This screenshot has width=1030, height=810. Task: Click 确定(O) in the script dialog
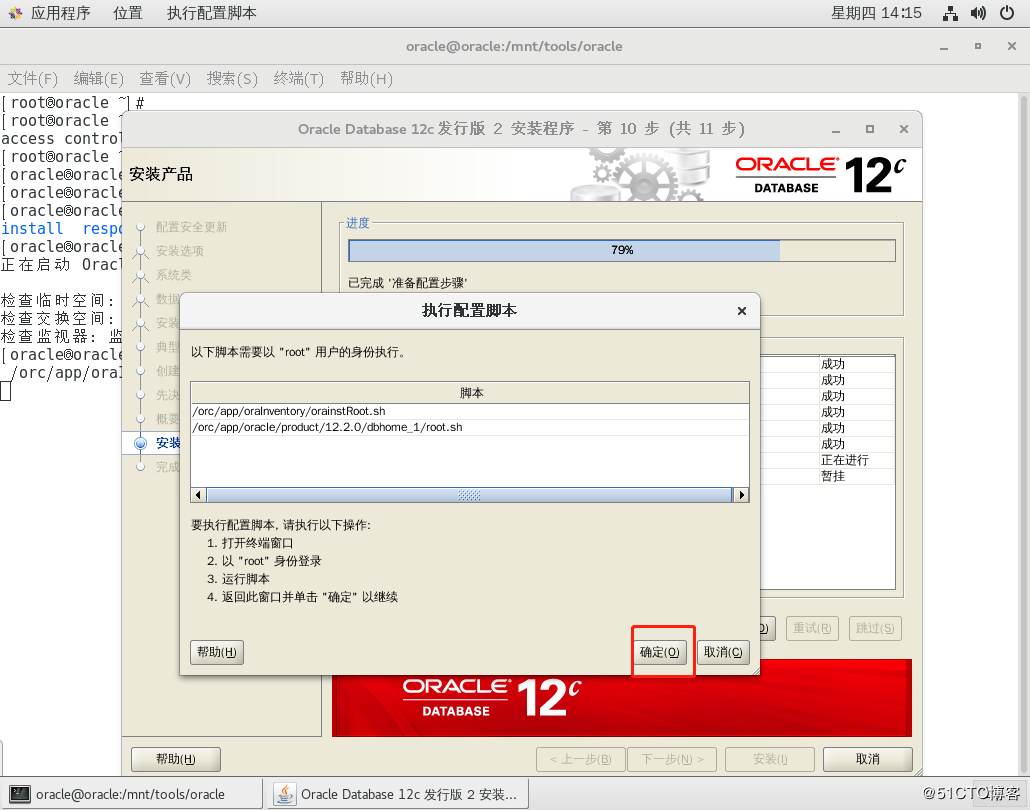(660, 652)
